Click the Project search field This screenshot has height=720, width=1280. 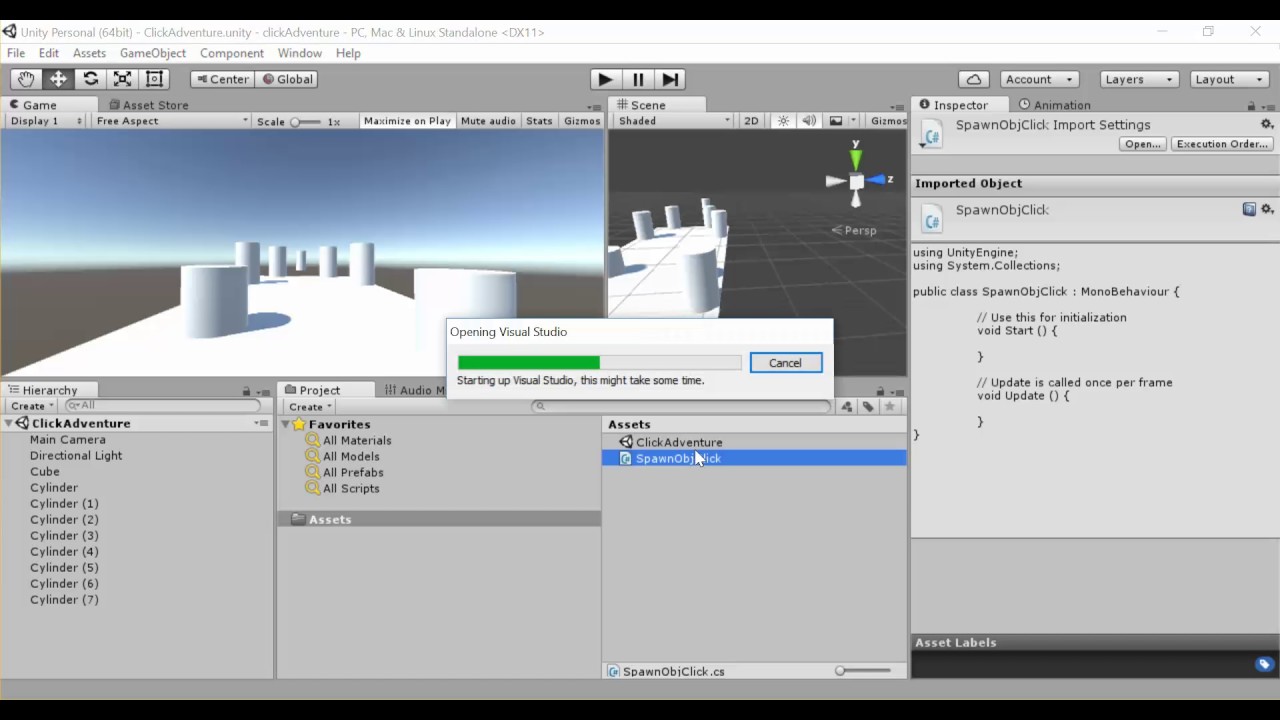682,406
